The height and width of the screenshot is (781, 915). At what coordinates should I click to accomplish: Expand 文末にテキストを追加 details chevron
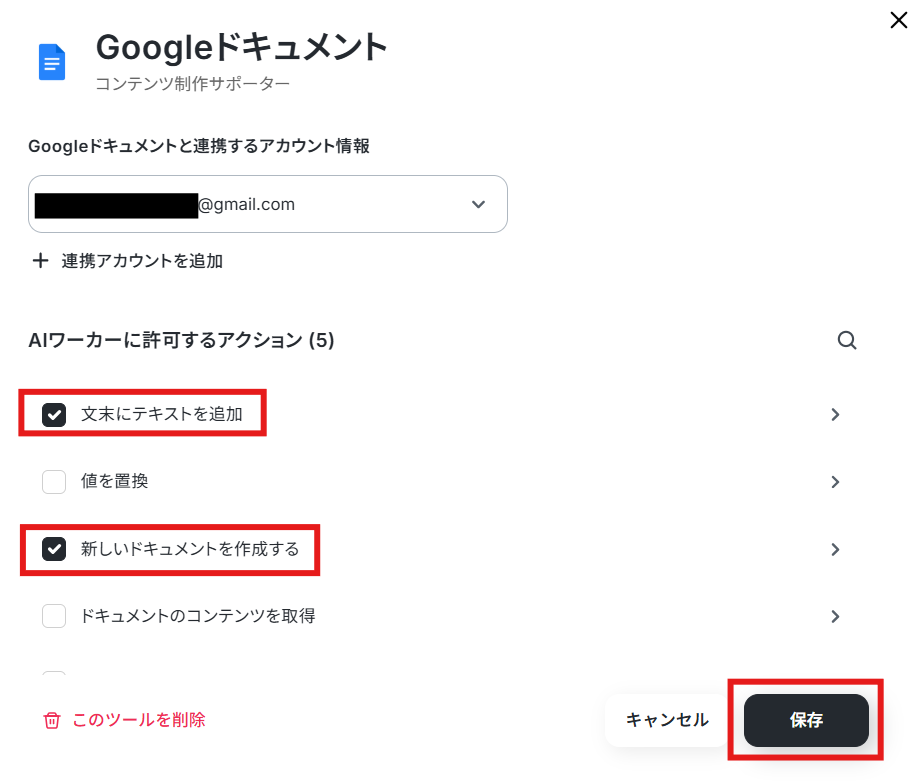[835, 414]
